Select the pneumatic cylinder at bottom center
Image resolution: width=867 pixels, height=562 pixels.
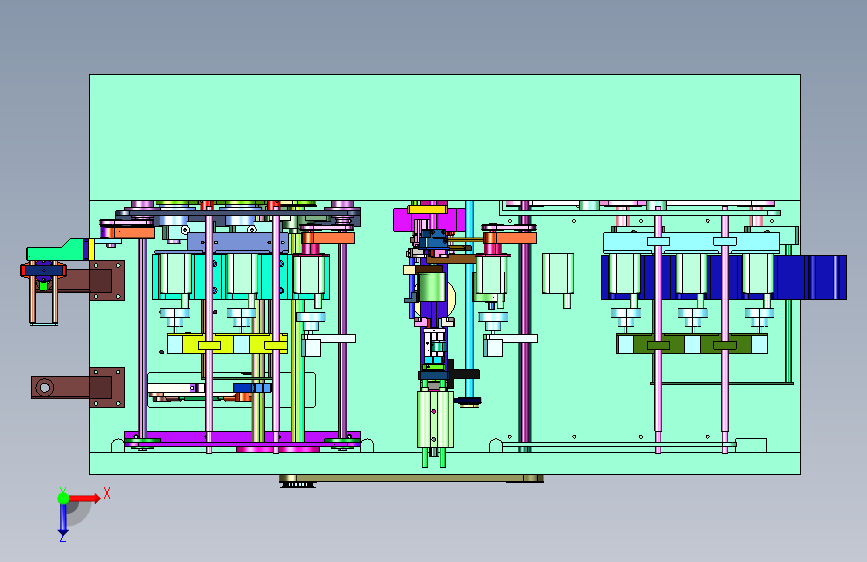coord(435,419)
